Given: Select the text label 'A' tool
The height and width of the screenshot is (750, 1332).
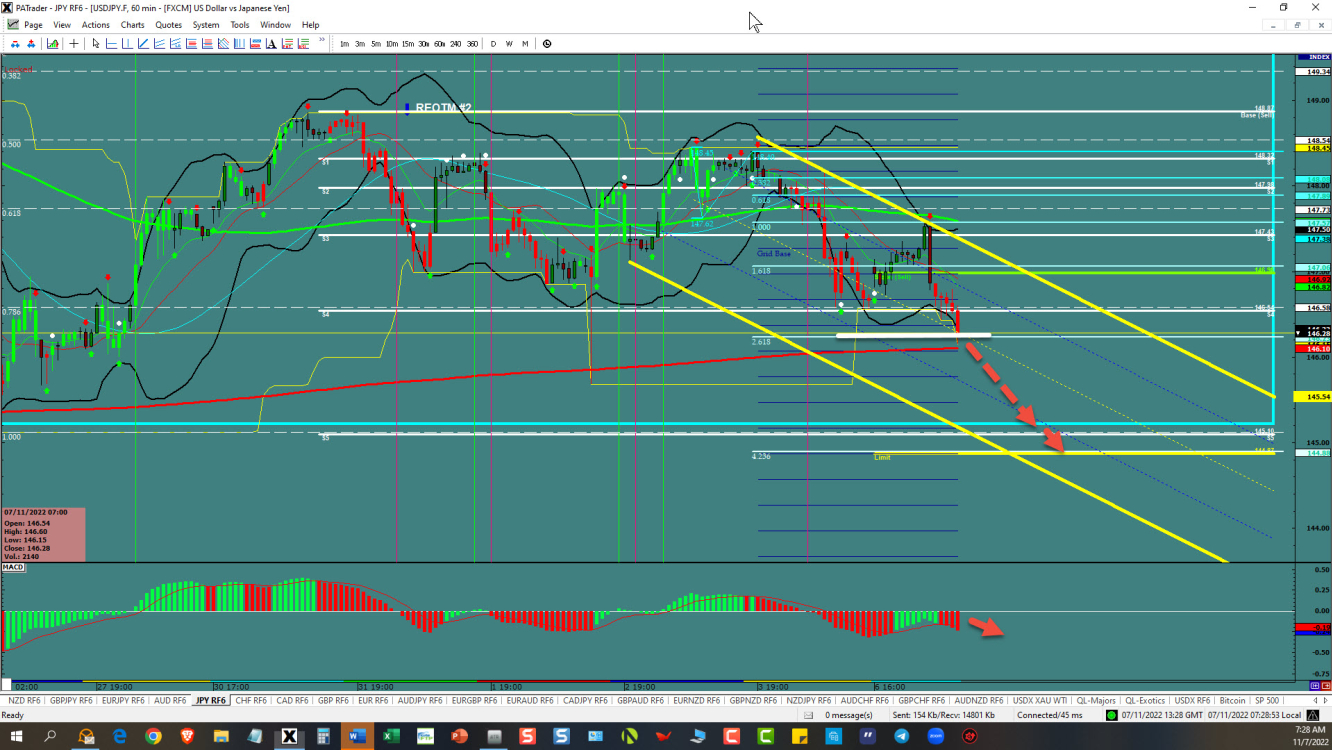Looking at the screenshot, I should 271,43.
